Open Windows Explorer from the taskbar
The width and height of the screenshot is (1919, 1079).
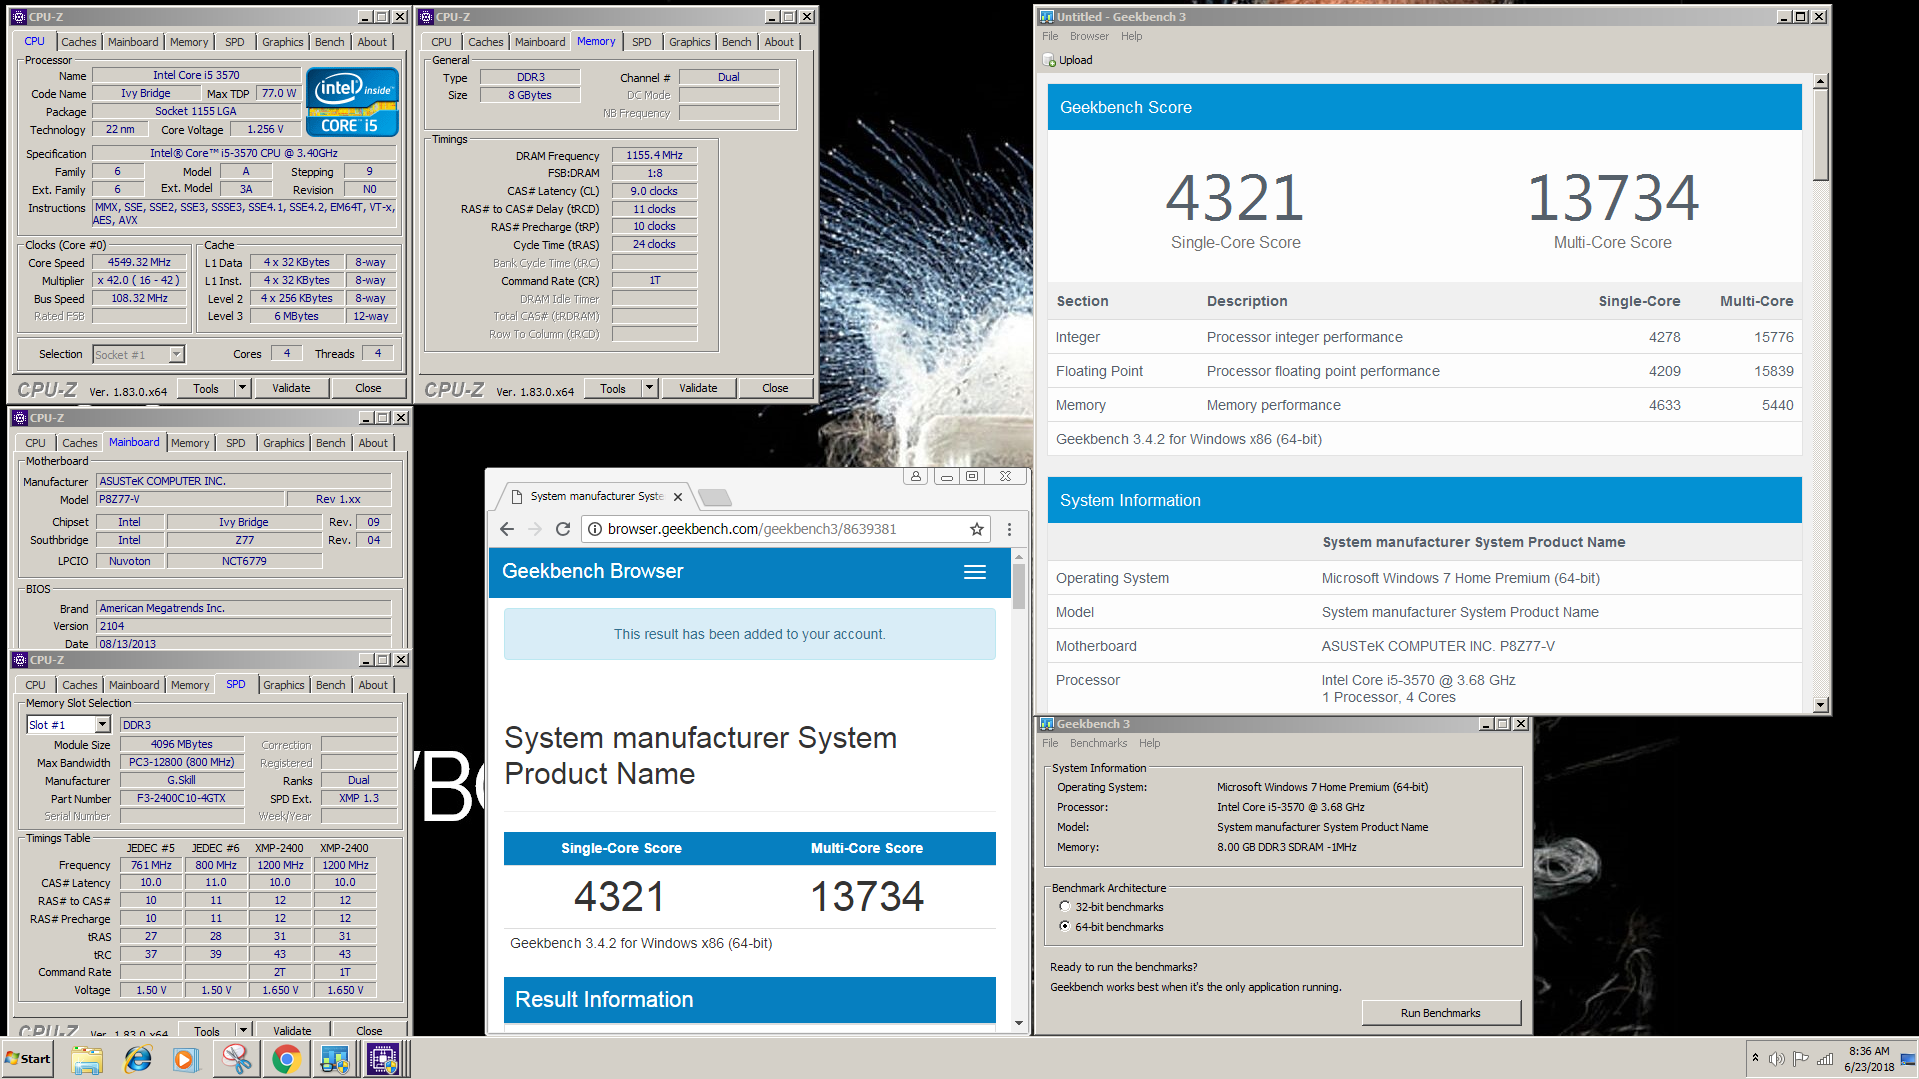pyautogui.click(x=87, y=1059)
